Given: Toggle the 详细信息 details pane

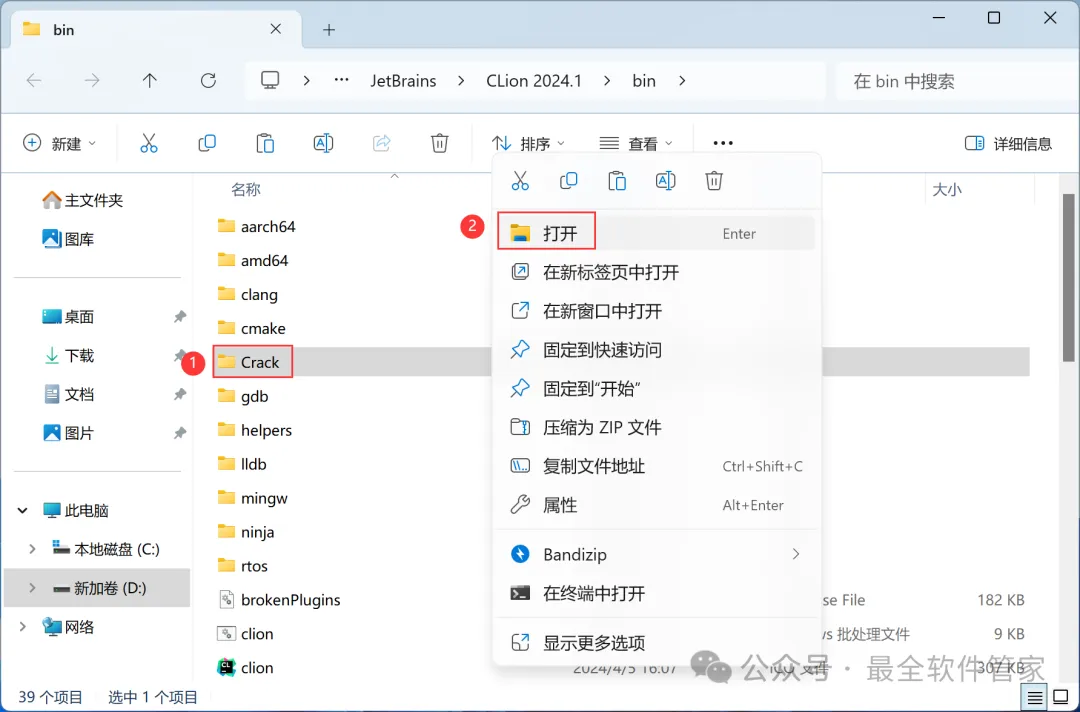Looking at the screenshot, I should pos(1008,143).
